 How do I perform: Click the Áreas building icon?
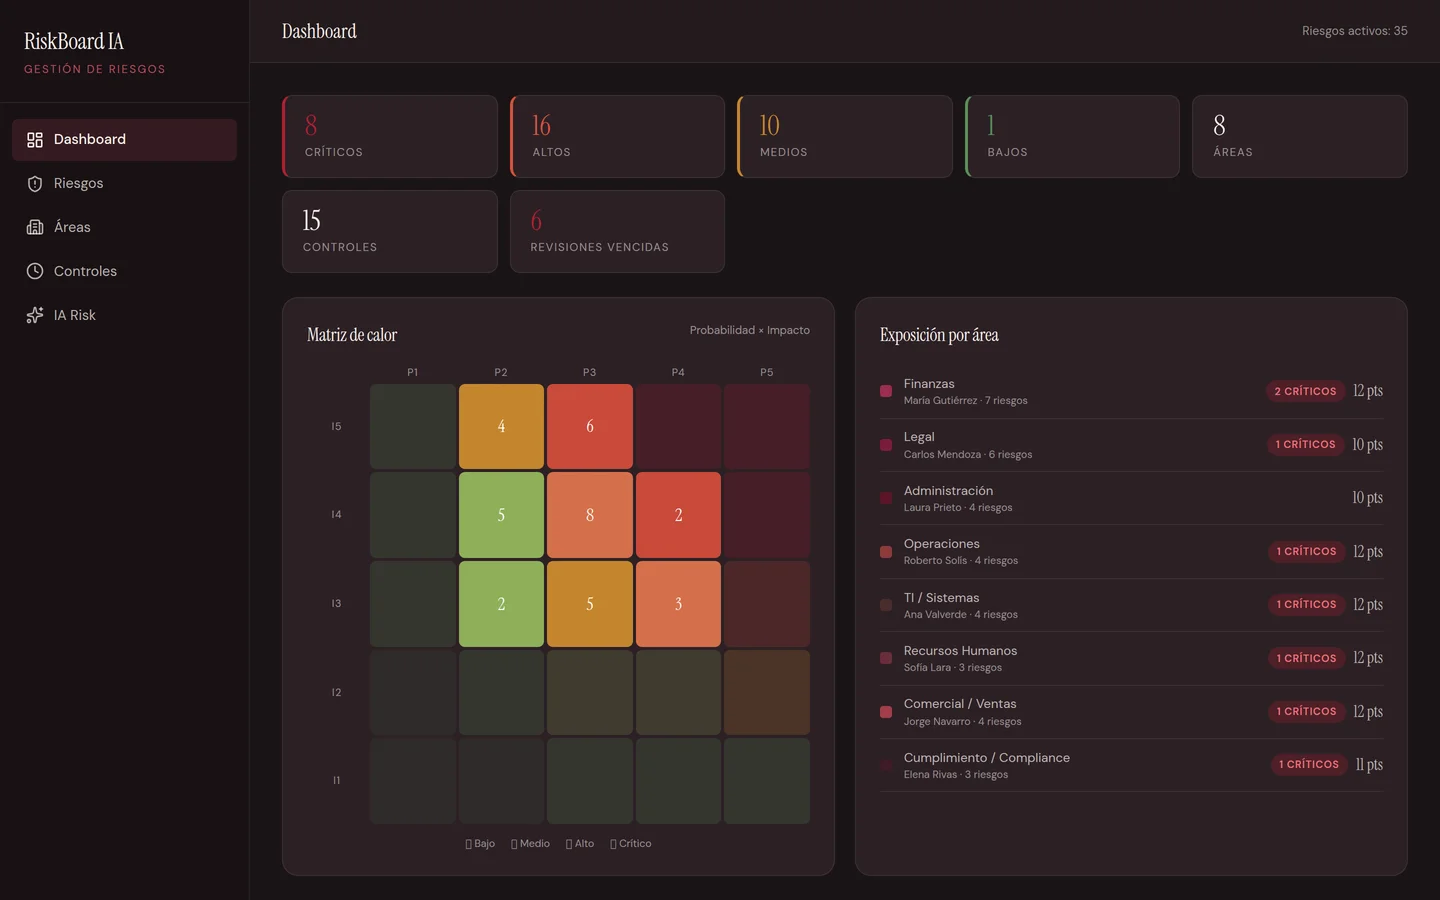click(x=35, y=228)
